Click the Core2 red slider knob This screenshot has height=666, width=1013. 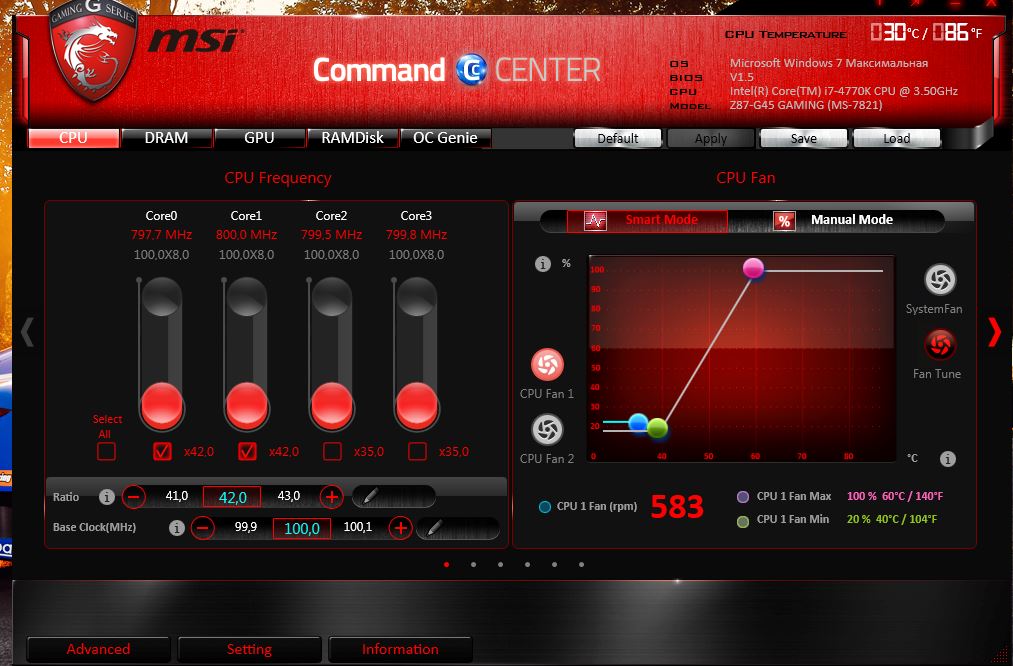click(332, 405)
